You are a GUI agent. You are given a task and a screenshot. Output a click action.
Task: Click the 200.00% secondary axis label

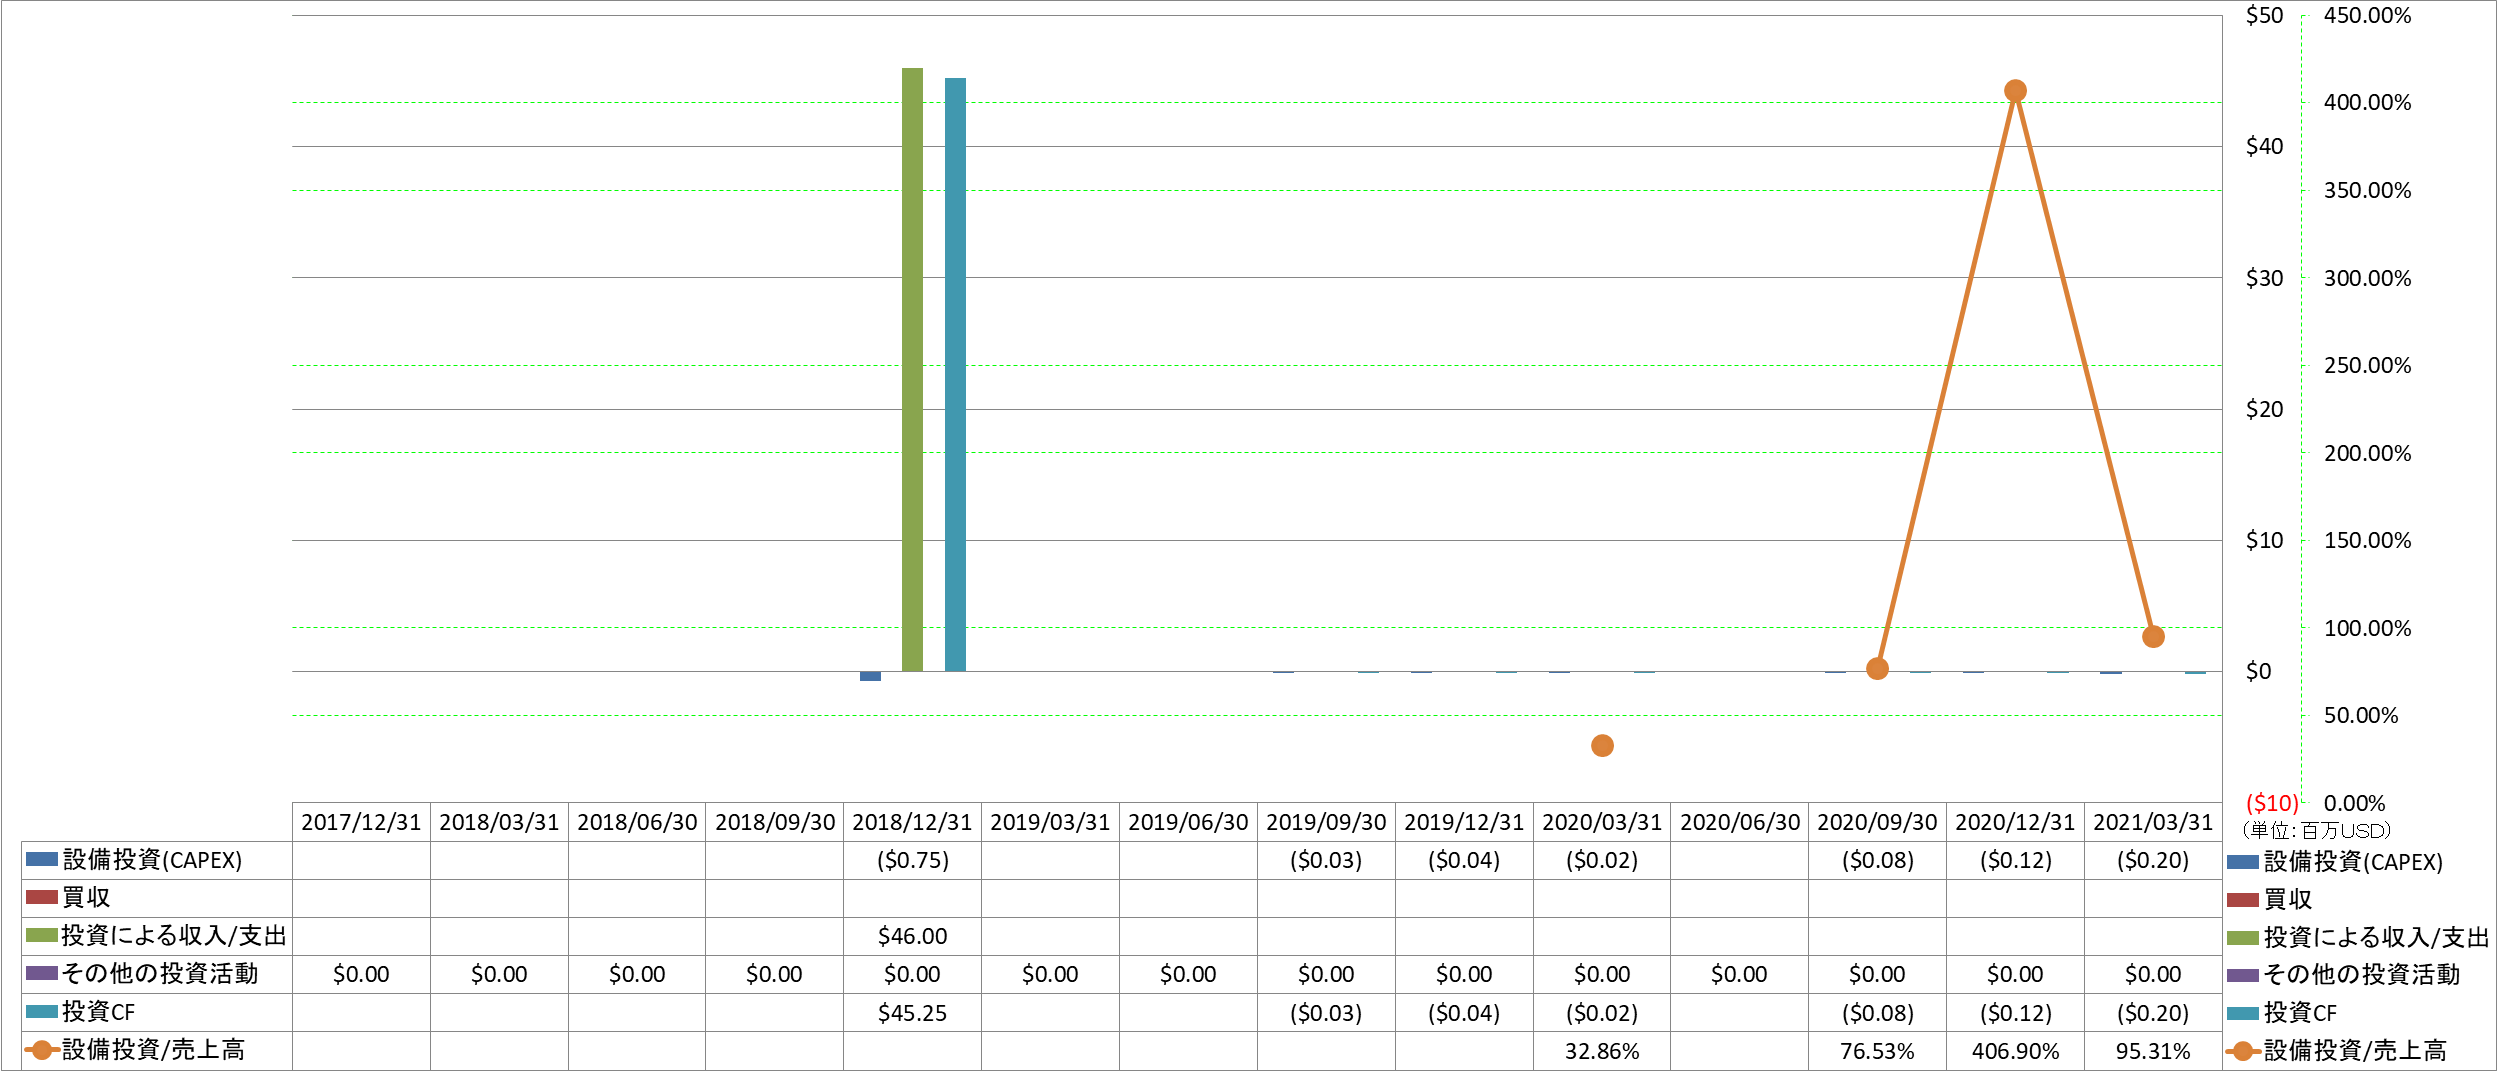2367,453
